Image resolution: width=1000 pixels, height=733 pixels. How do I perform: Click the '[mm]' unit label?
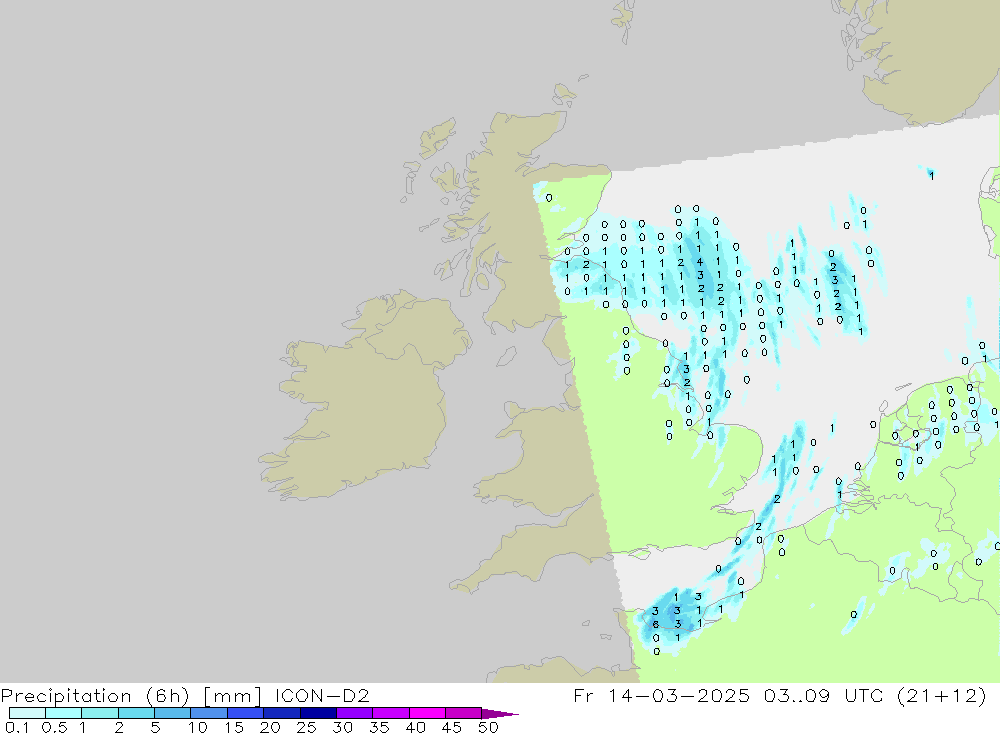pyautogui.click(x=232, y=695)
